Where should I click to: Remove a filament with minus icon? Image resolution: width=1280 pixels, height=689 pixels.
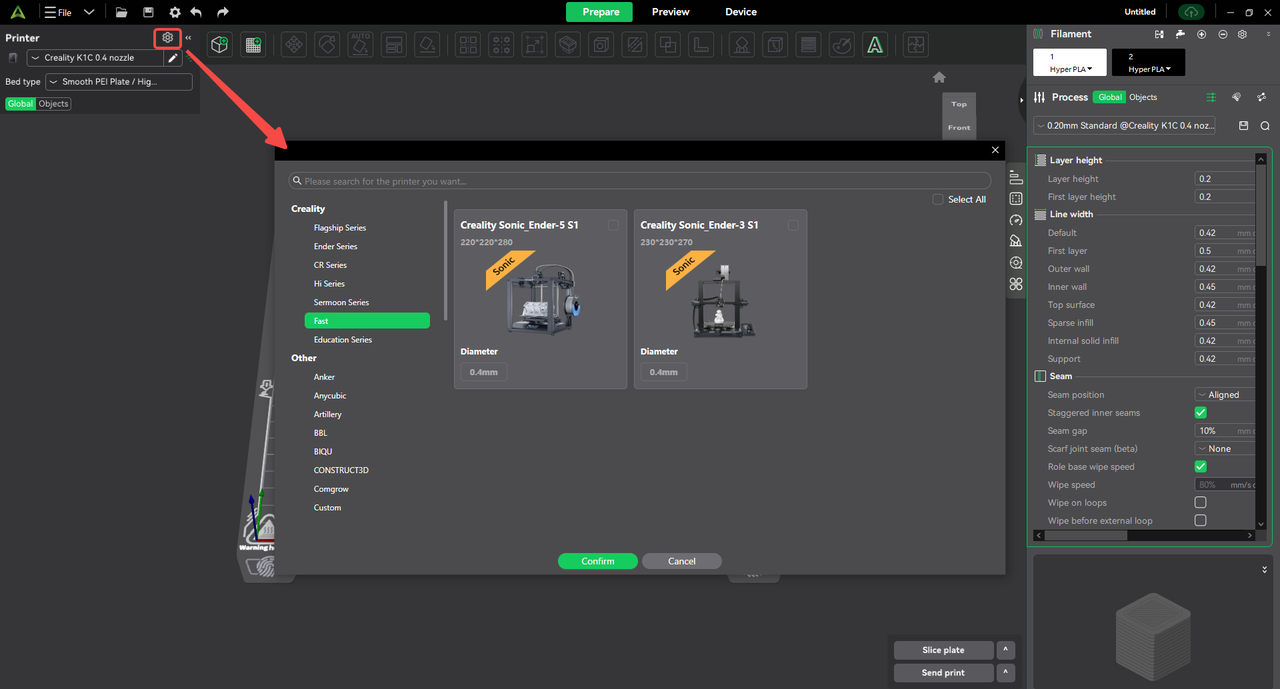point(1222,34)
